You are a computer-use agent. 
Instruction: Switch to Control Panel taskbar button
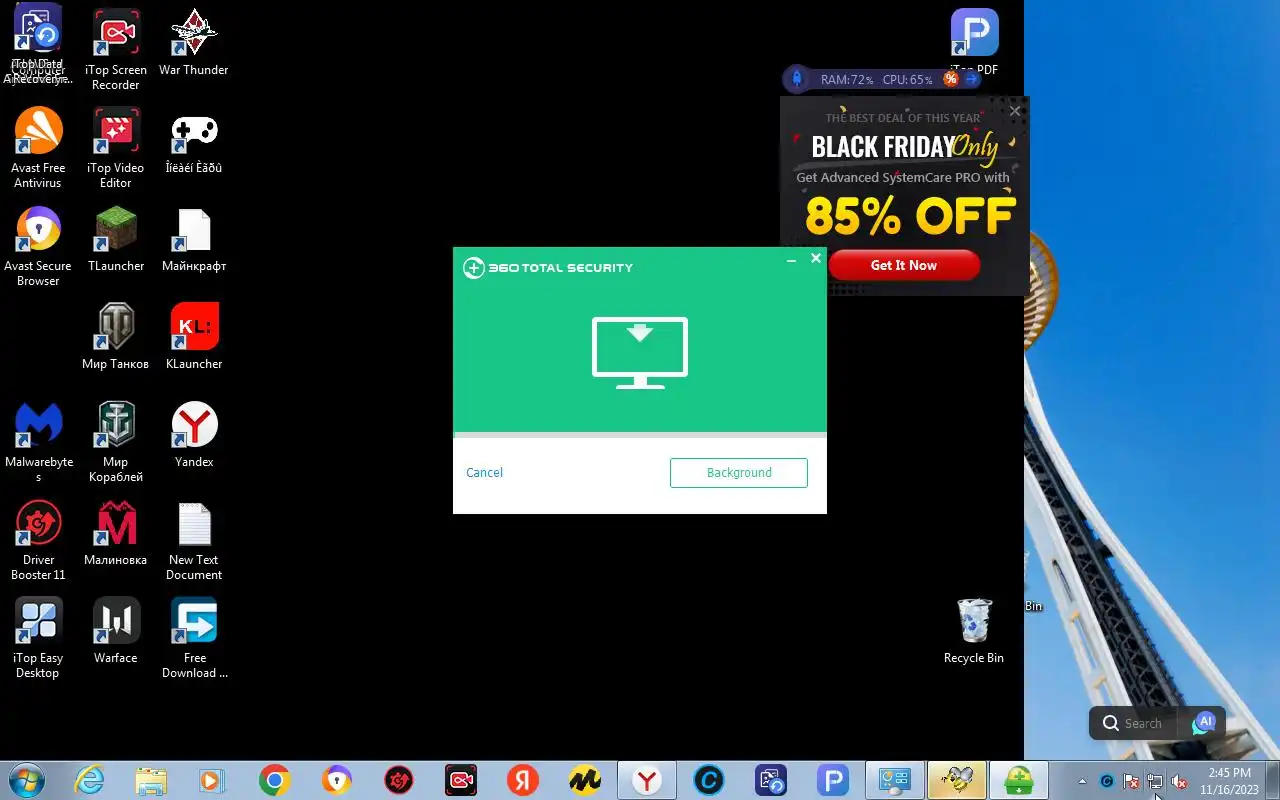[x=895, y=780]
